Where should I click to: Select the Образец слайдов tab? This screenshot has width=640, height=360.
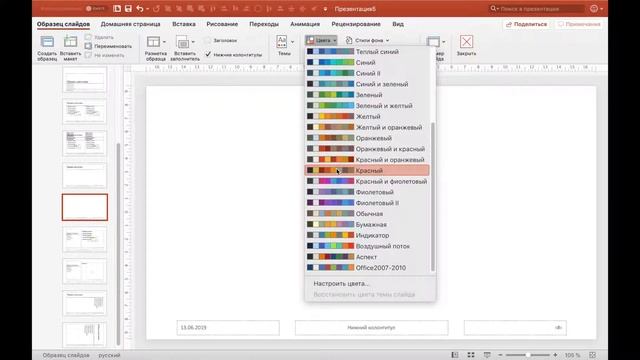(x=63, y=24)
